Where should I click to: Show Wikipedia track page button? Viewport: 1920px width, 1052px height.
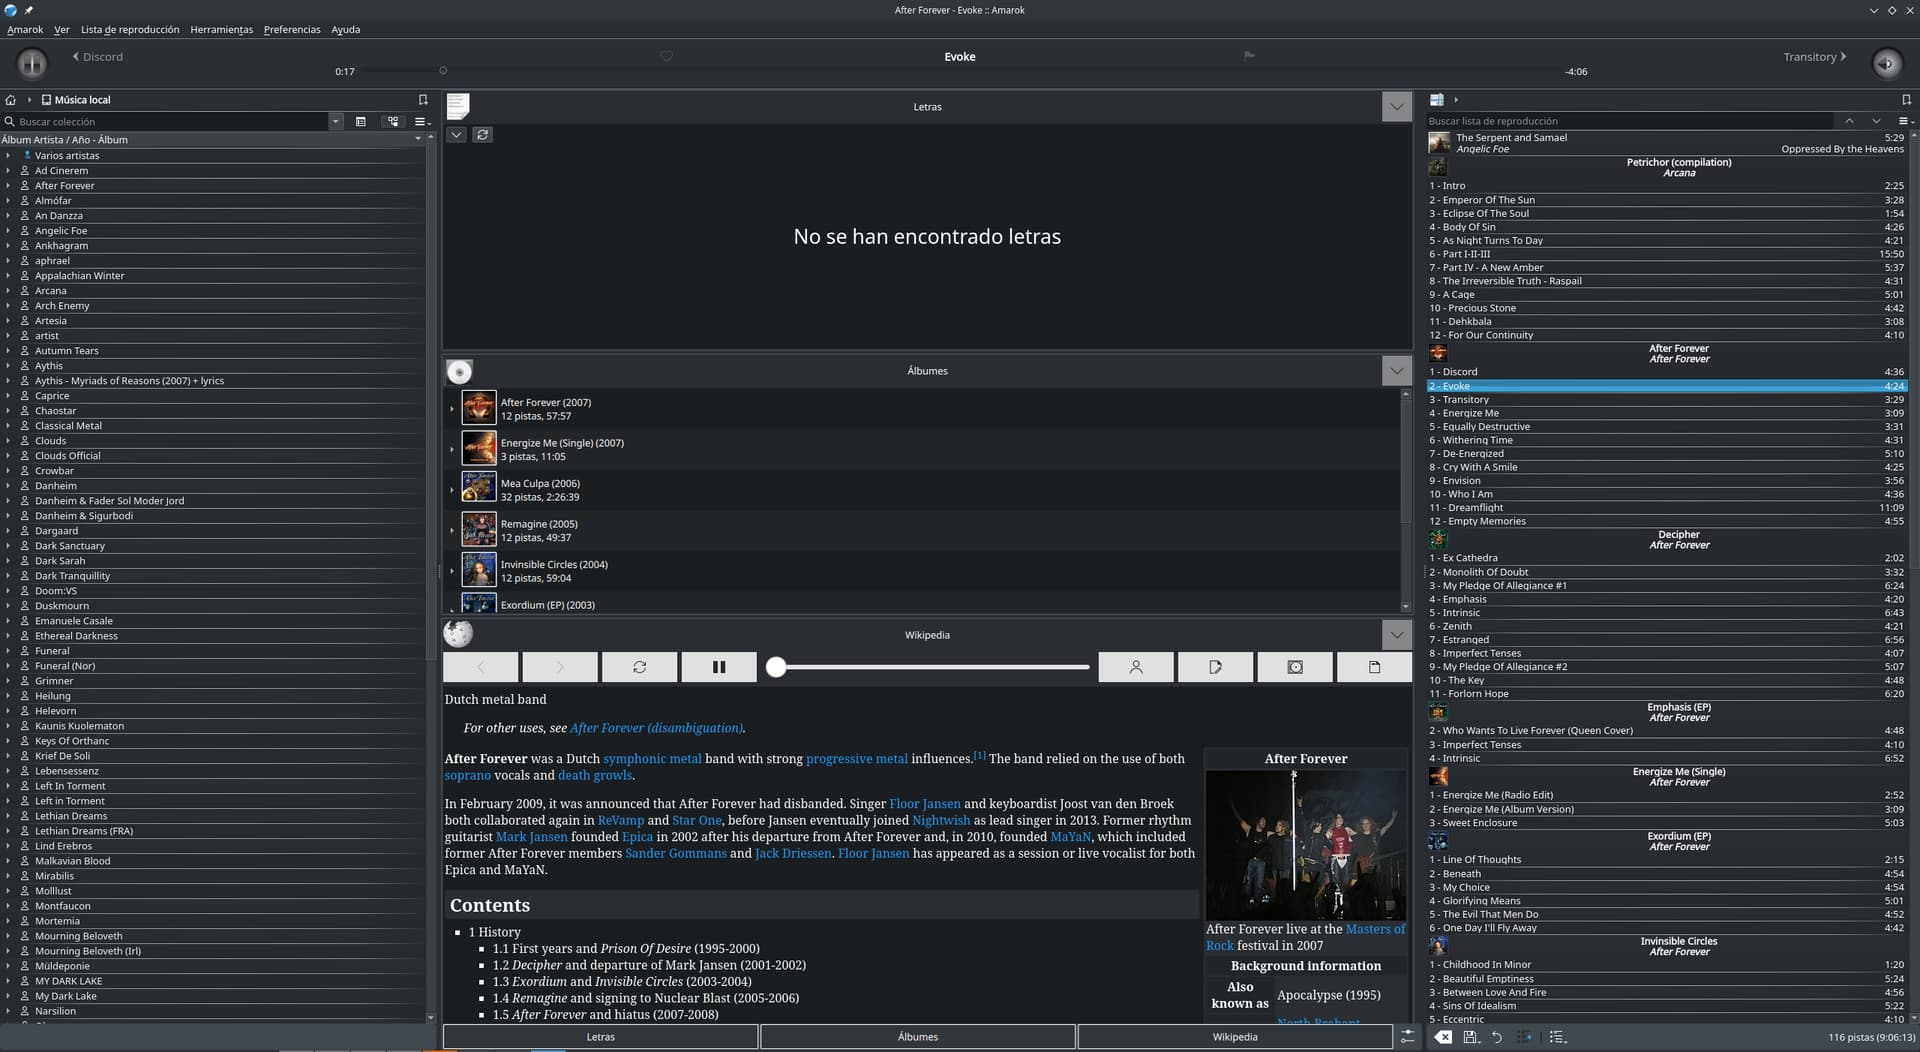tap(1375, 667)
